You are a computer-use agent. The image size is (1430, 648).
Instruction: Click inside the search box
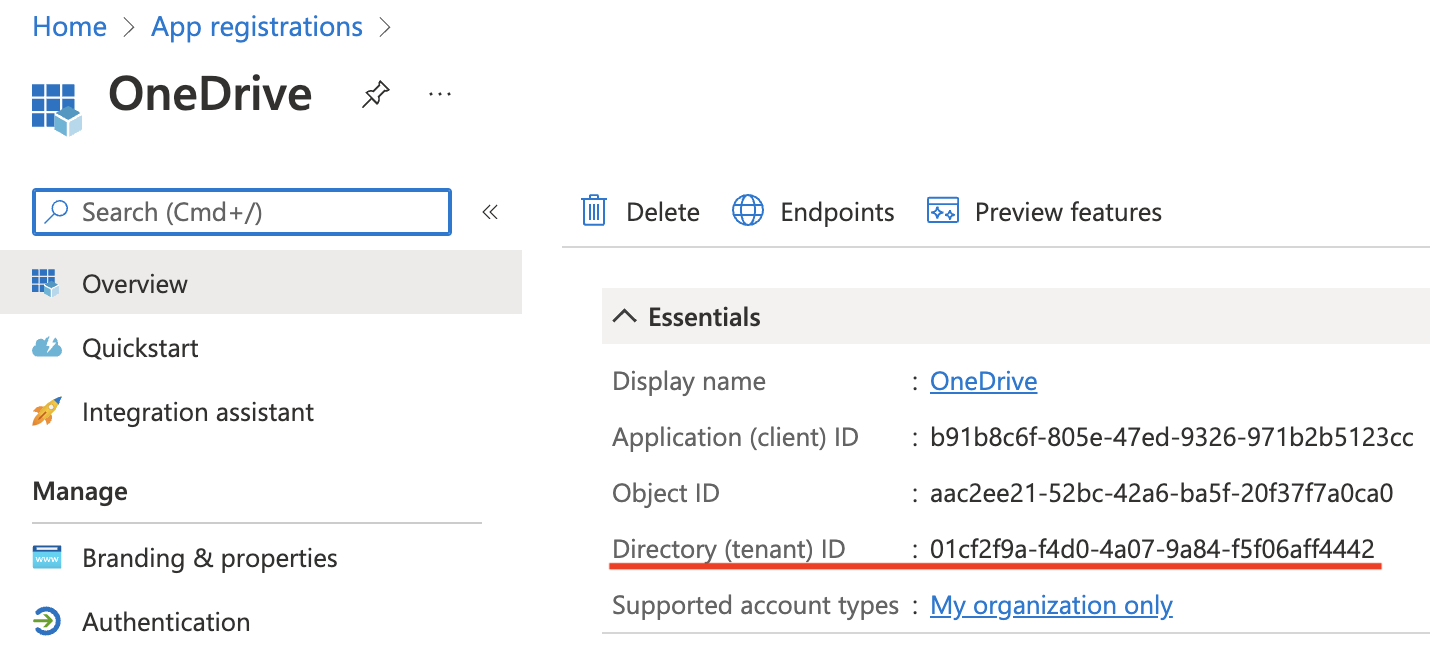(x=240, y=211)
